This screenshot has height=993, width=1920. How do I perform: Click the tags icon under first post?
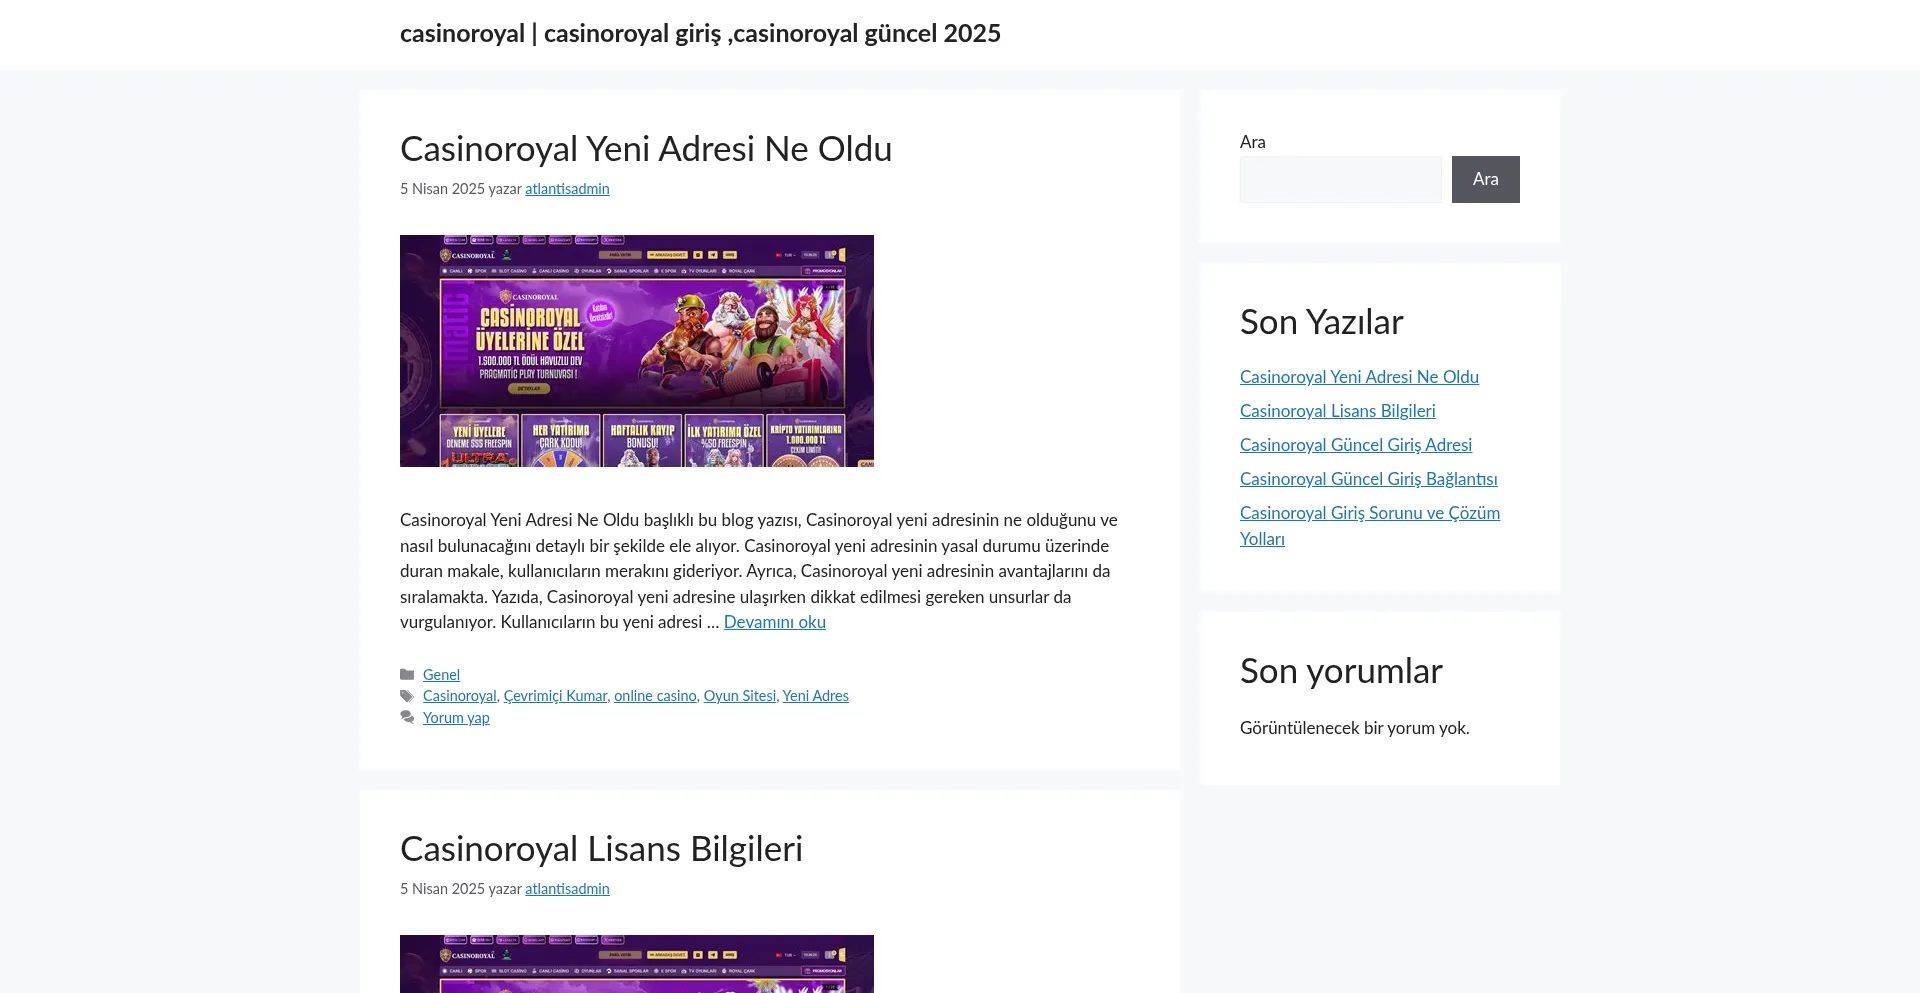407,696
